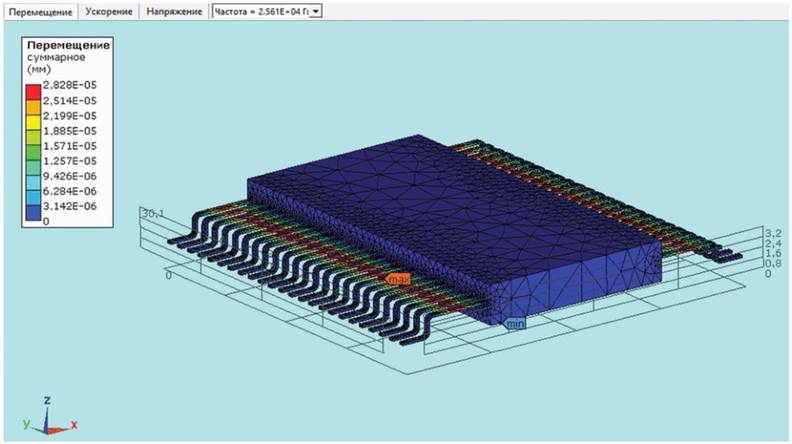
Task: Click the blue min marker on the model
Action: (x=515, y=324)
